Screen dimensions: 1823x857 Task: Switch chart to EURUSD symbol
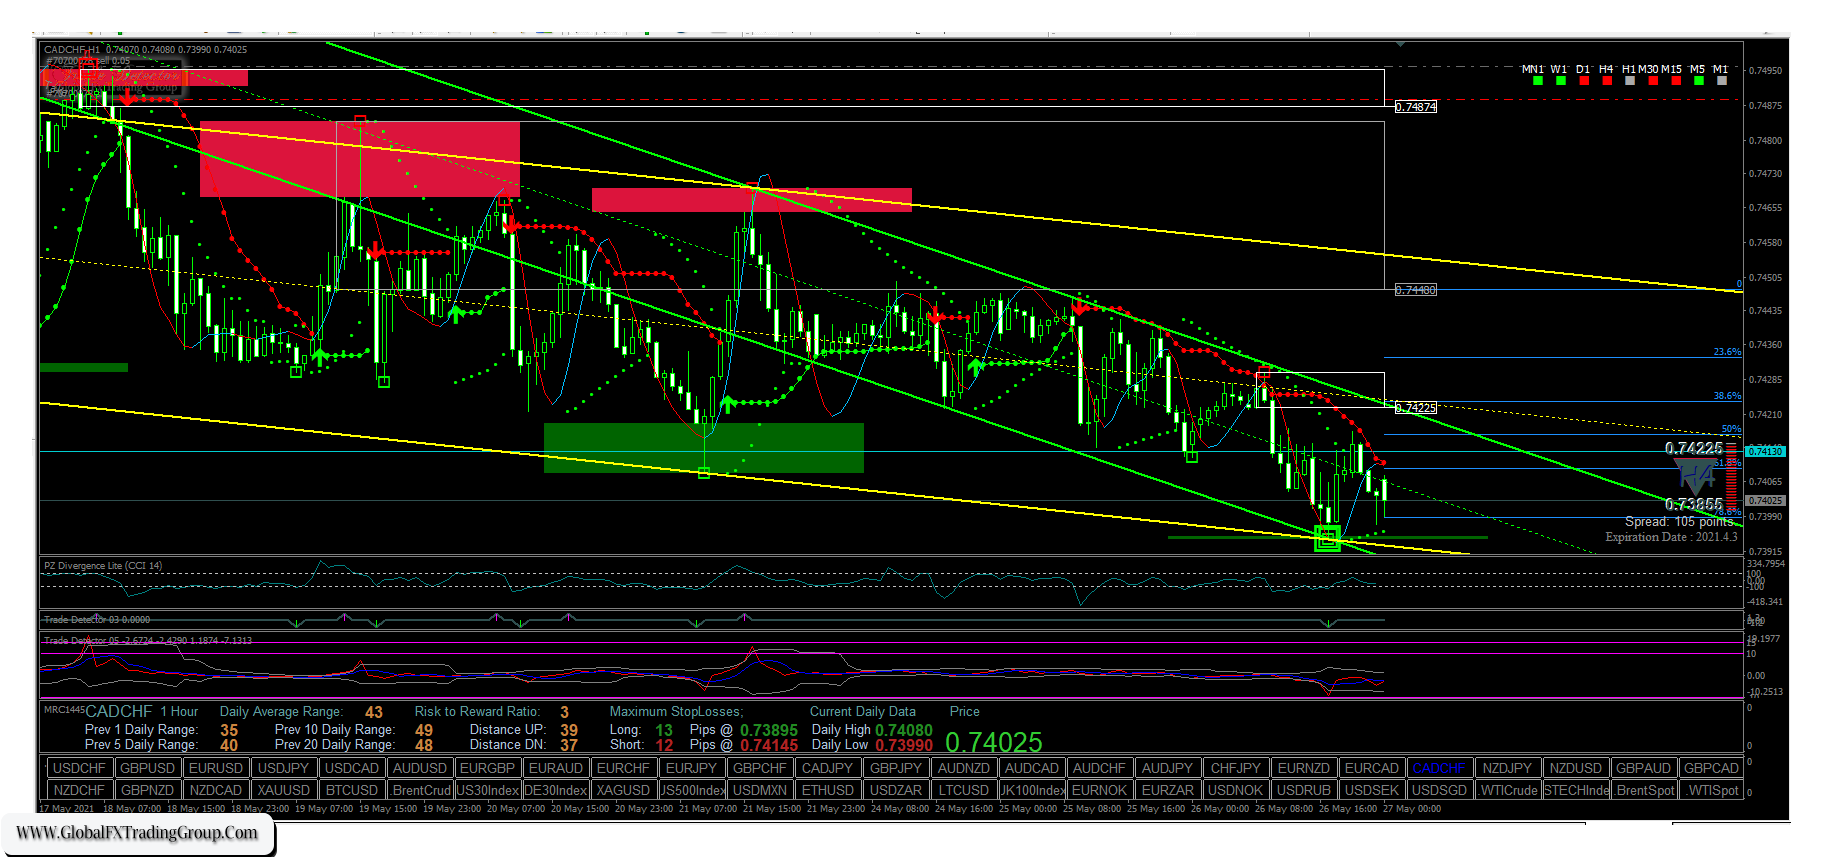pos(216,768)
